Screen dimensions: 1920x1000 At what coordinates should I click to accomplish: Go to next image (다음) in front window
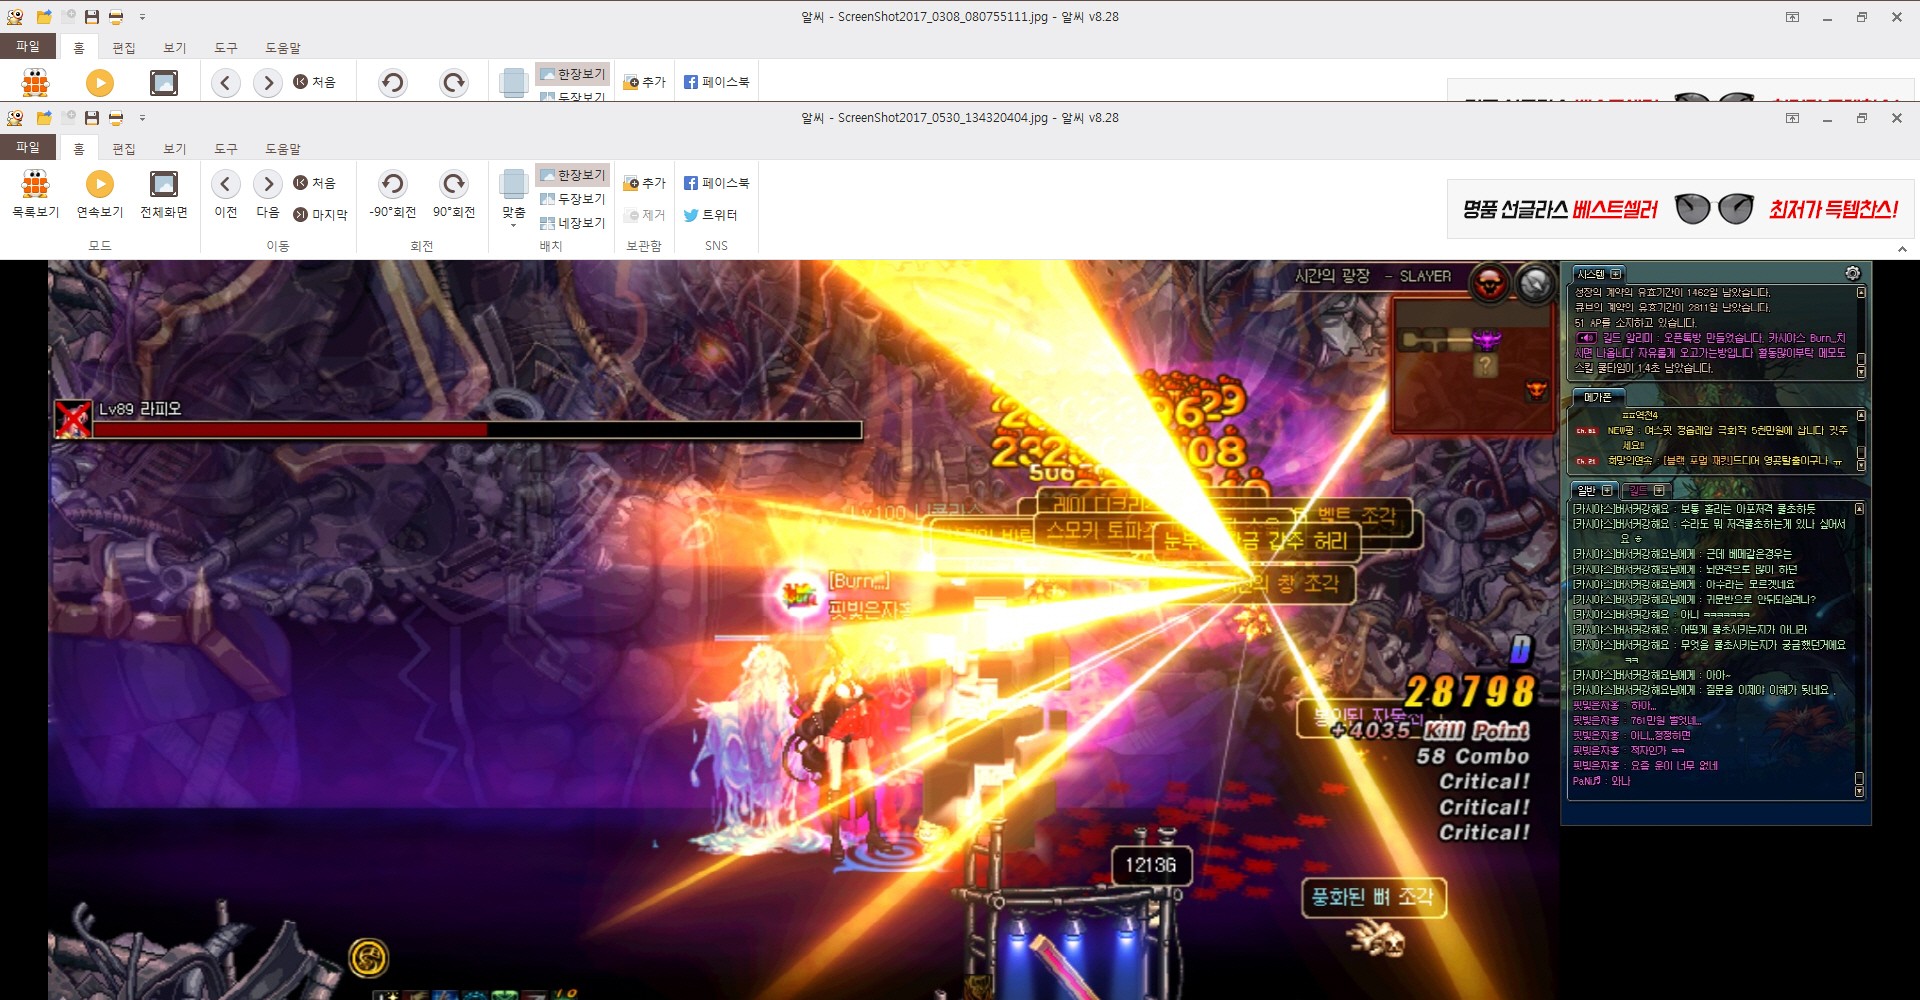268,194
